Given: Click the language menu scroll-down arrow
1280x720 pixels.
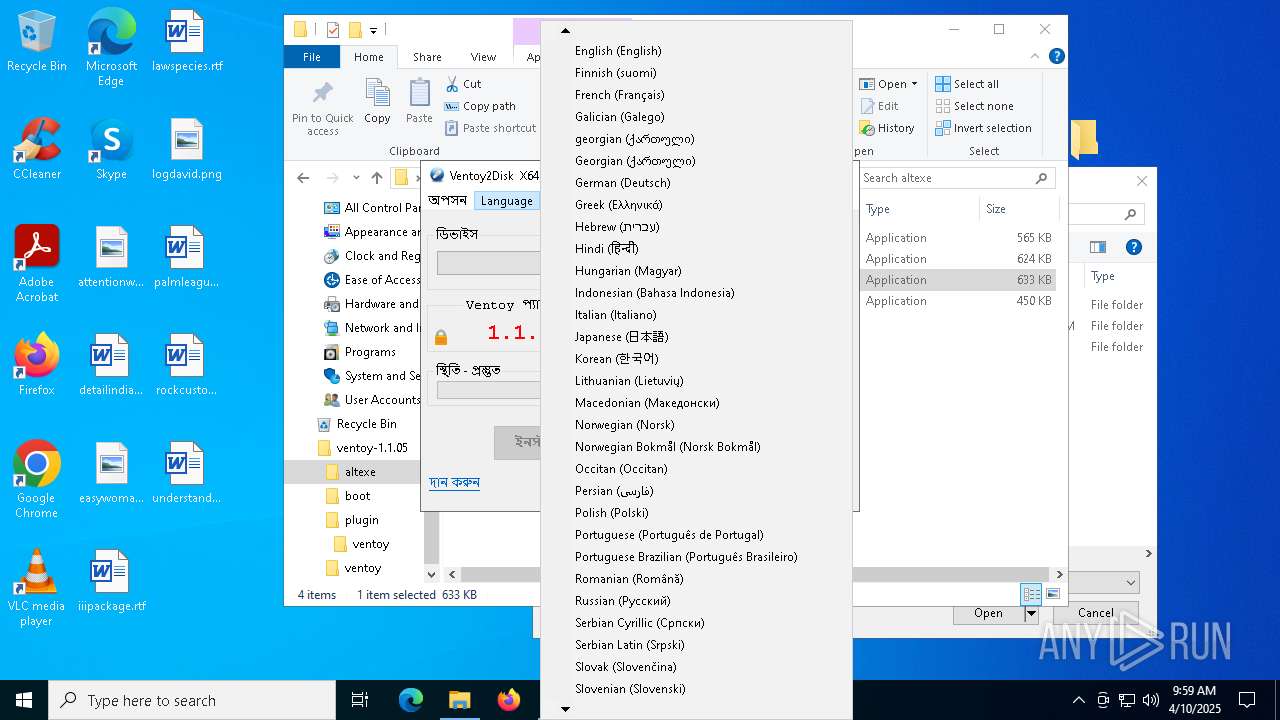Looking at the screenshot, I should [x=565, y=709].
